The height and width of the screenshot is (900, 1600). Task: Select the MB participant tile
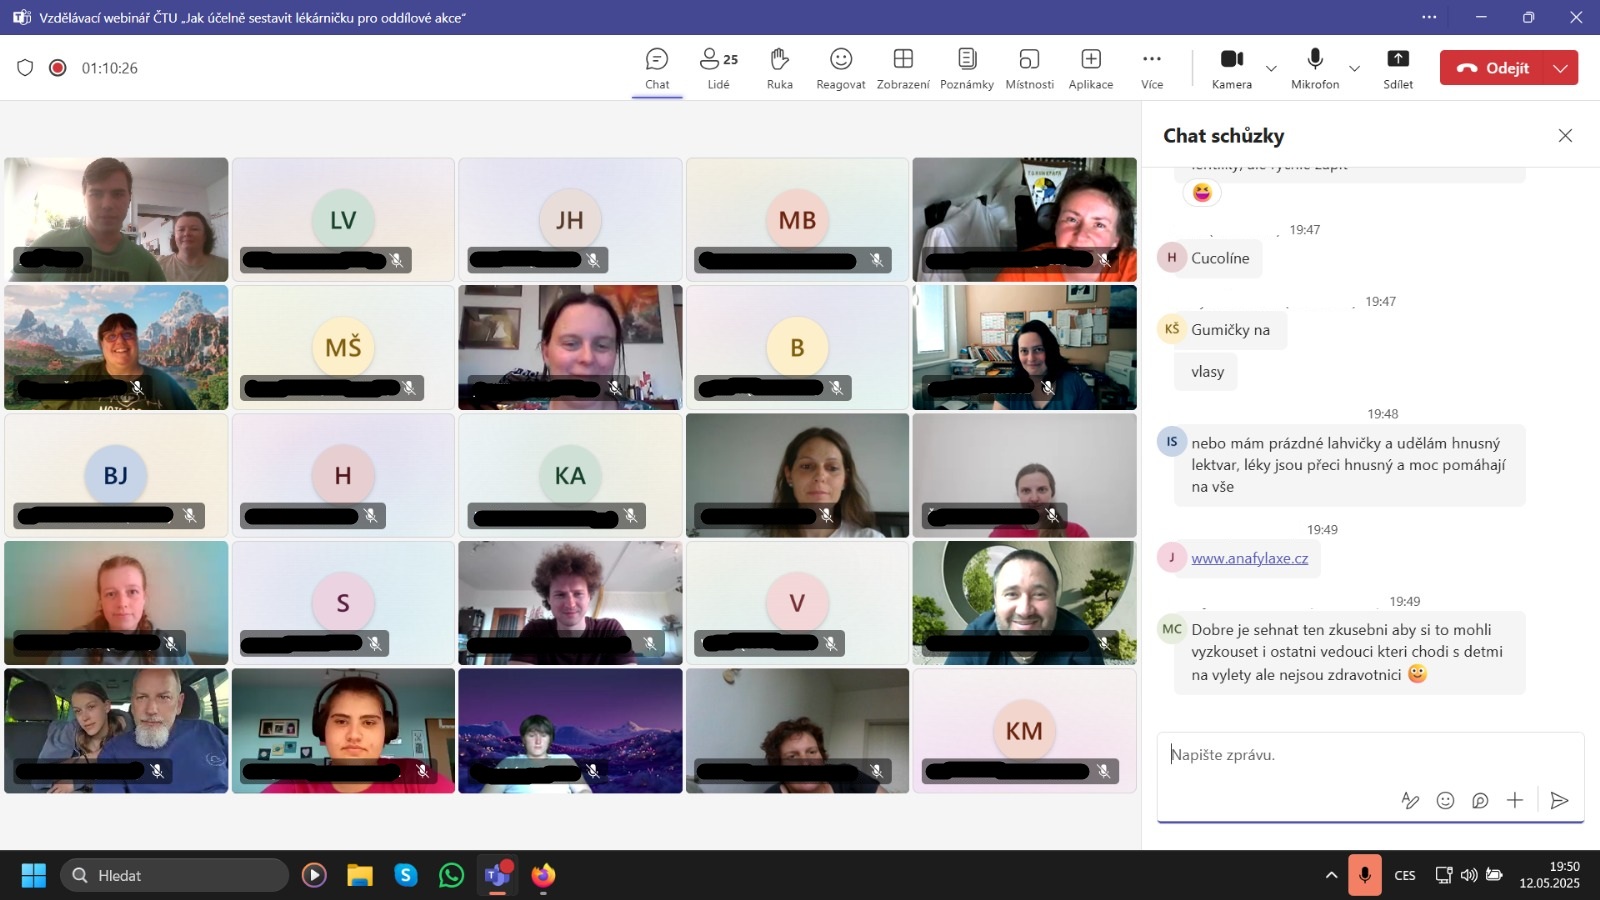point(797,219)
